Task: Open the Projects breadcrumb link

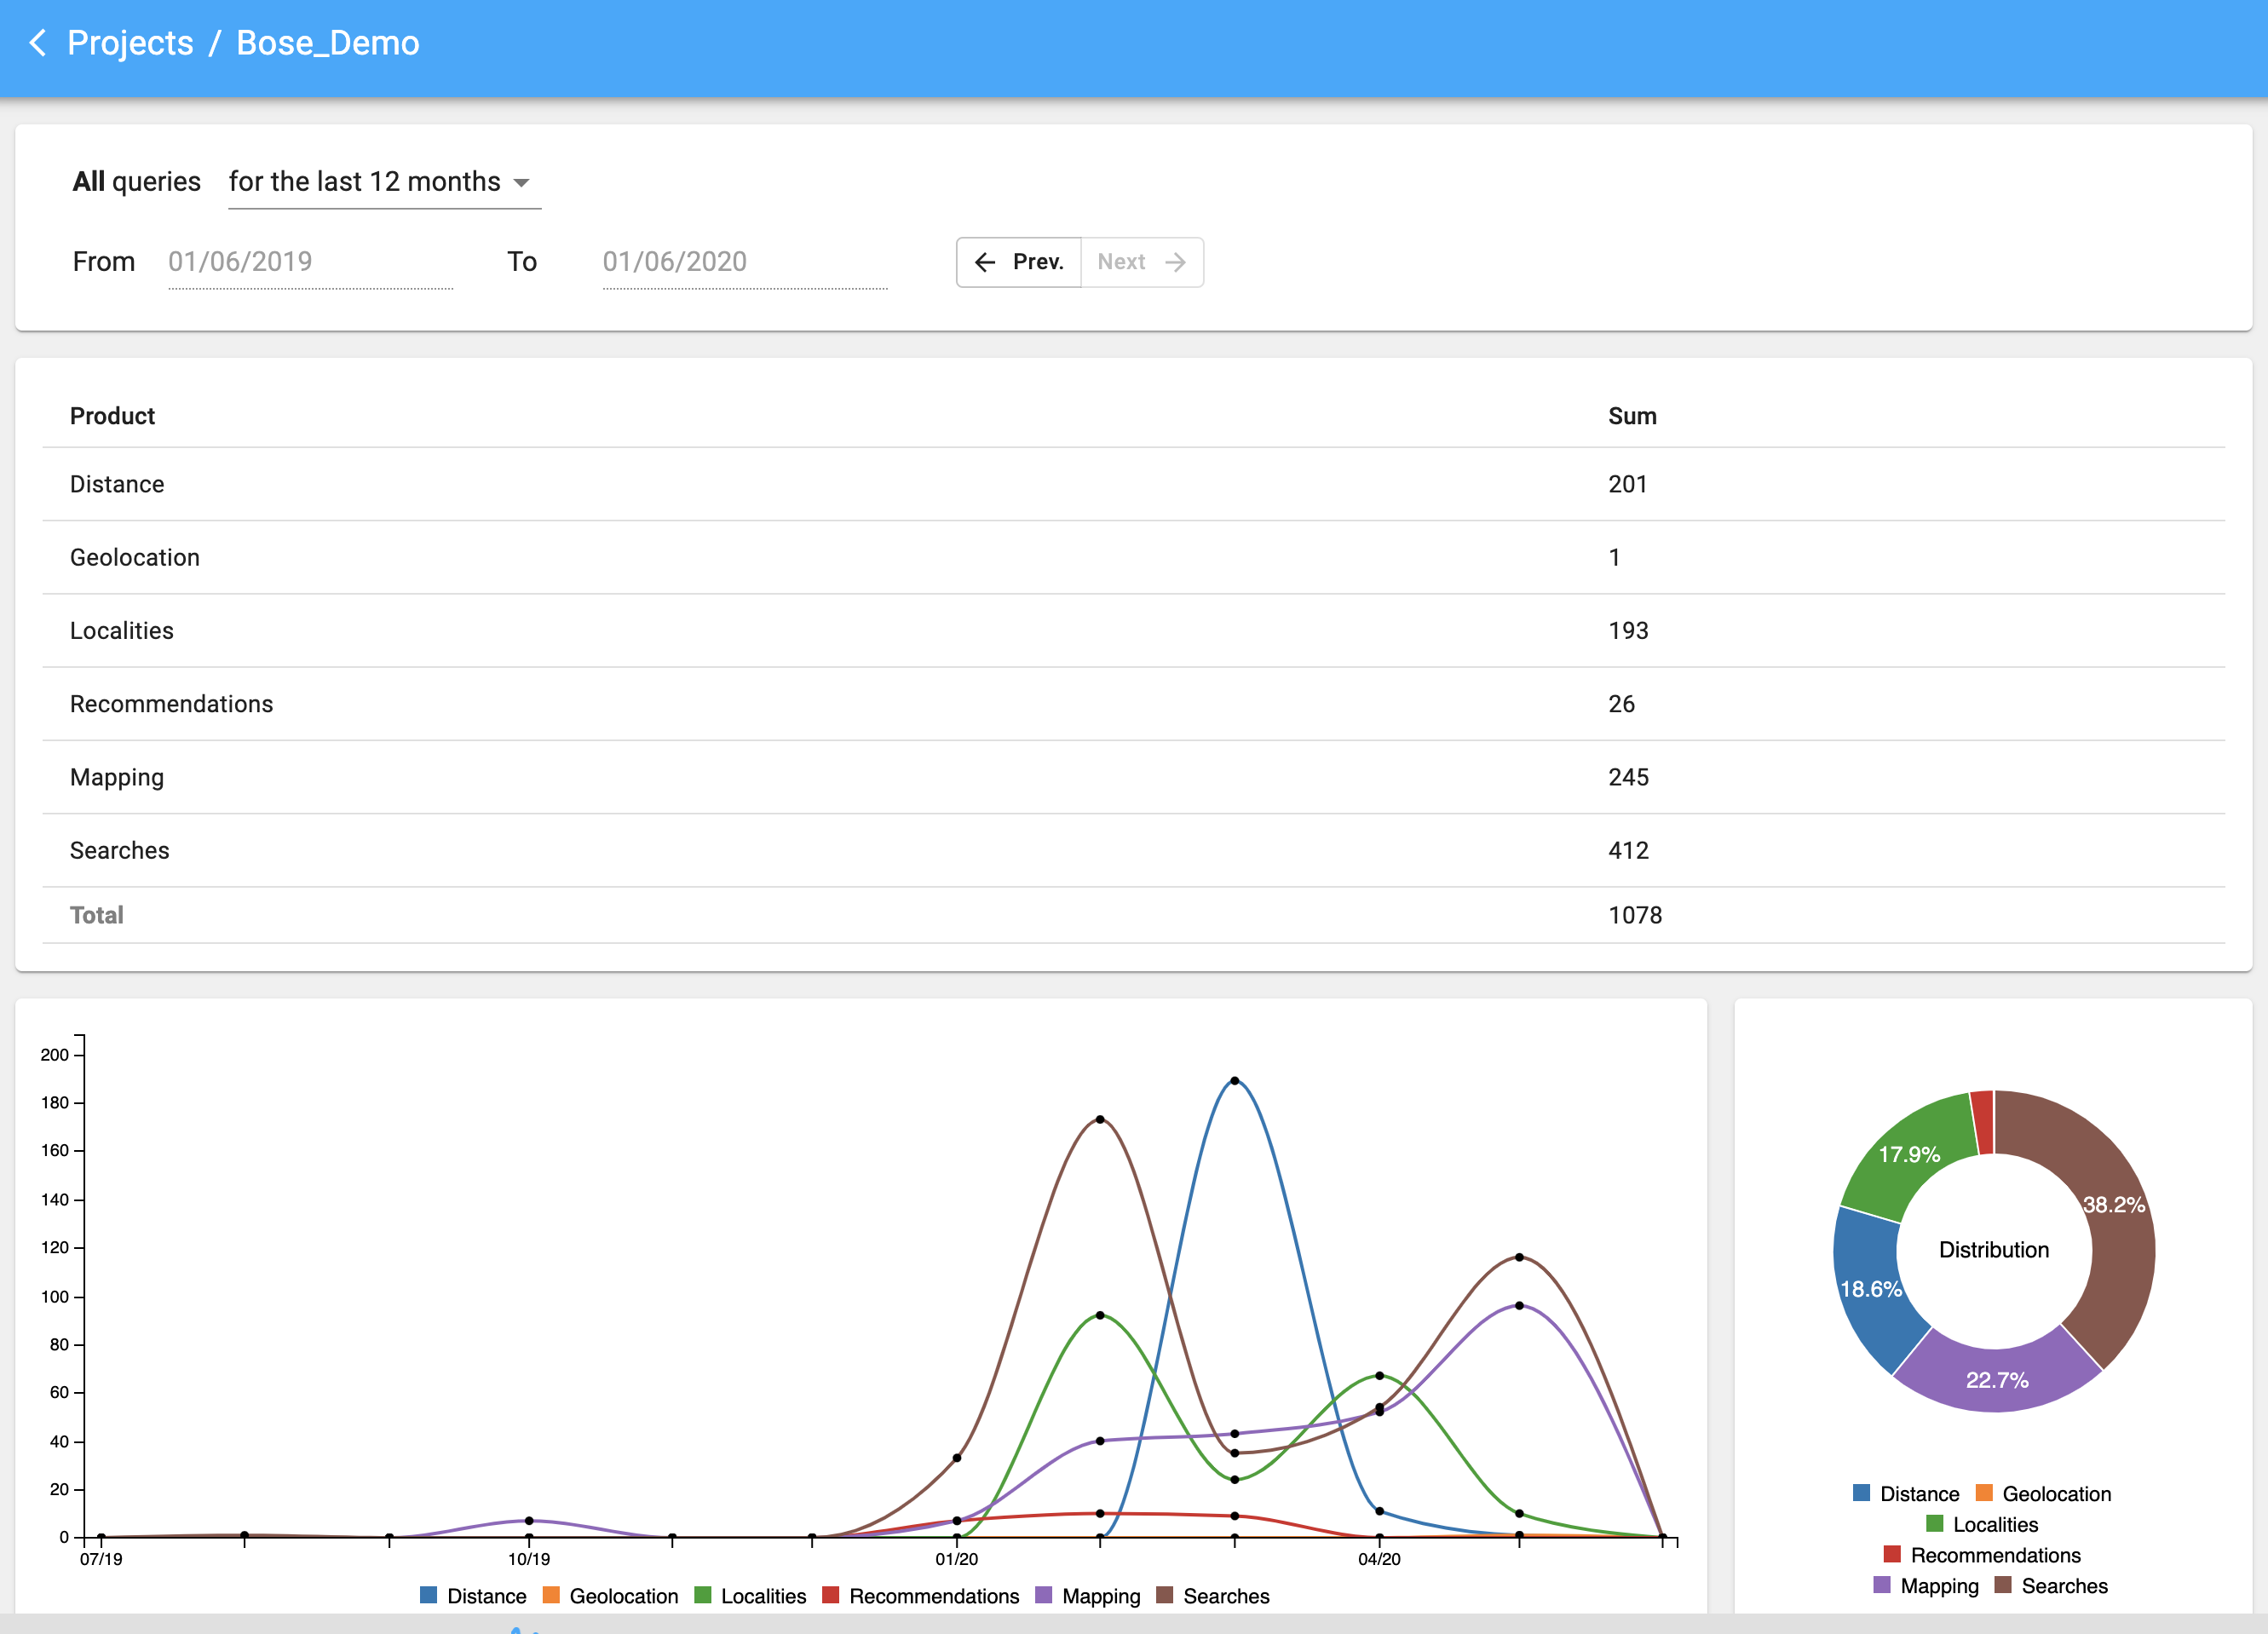Action: click(x=130, y=43)
